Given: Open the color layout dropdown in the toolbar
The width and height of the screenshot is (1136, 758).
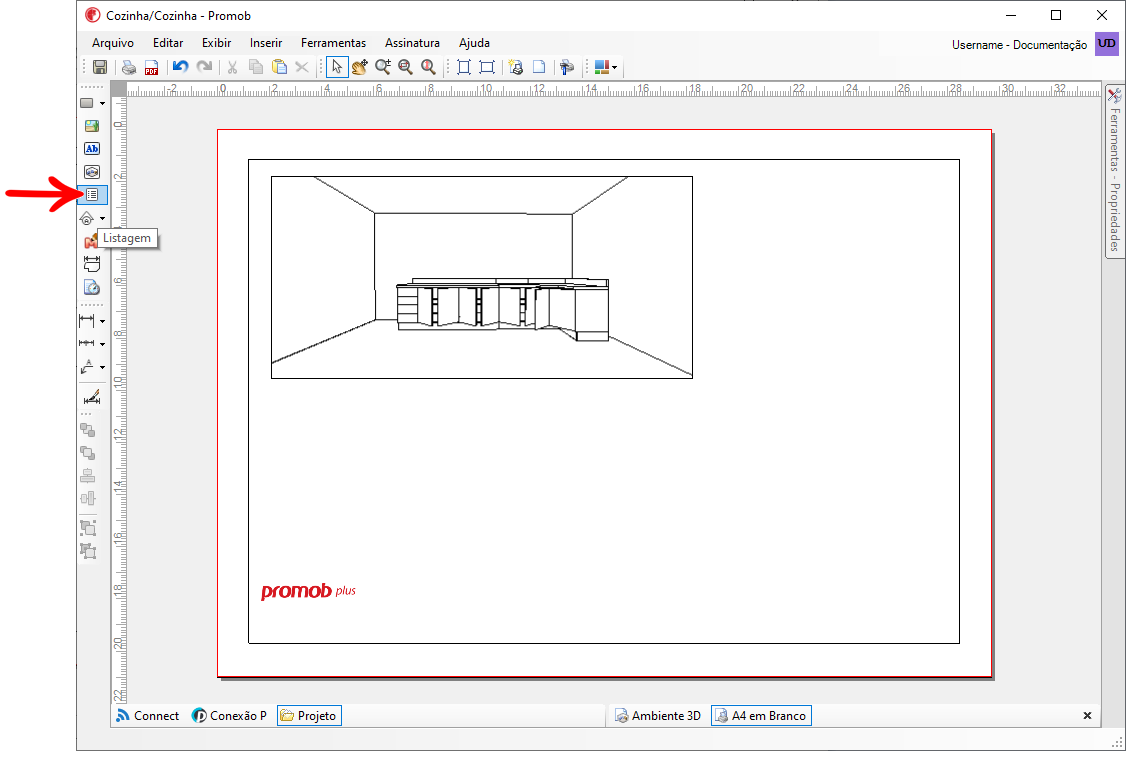Looking at the screenshot, I should click(606, 67).
